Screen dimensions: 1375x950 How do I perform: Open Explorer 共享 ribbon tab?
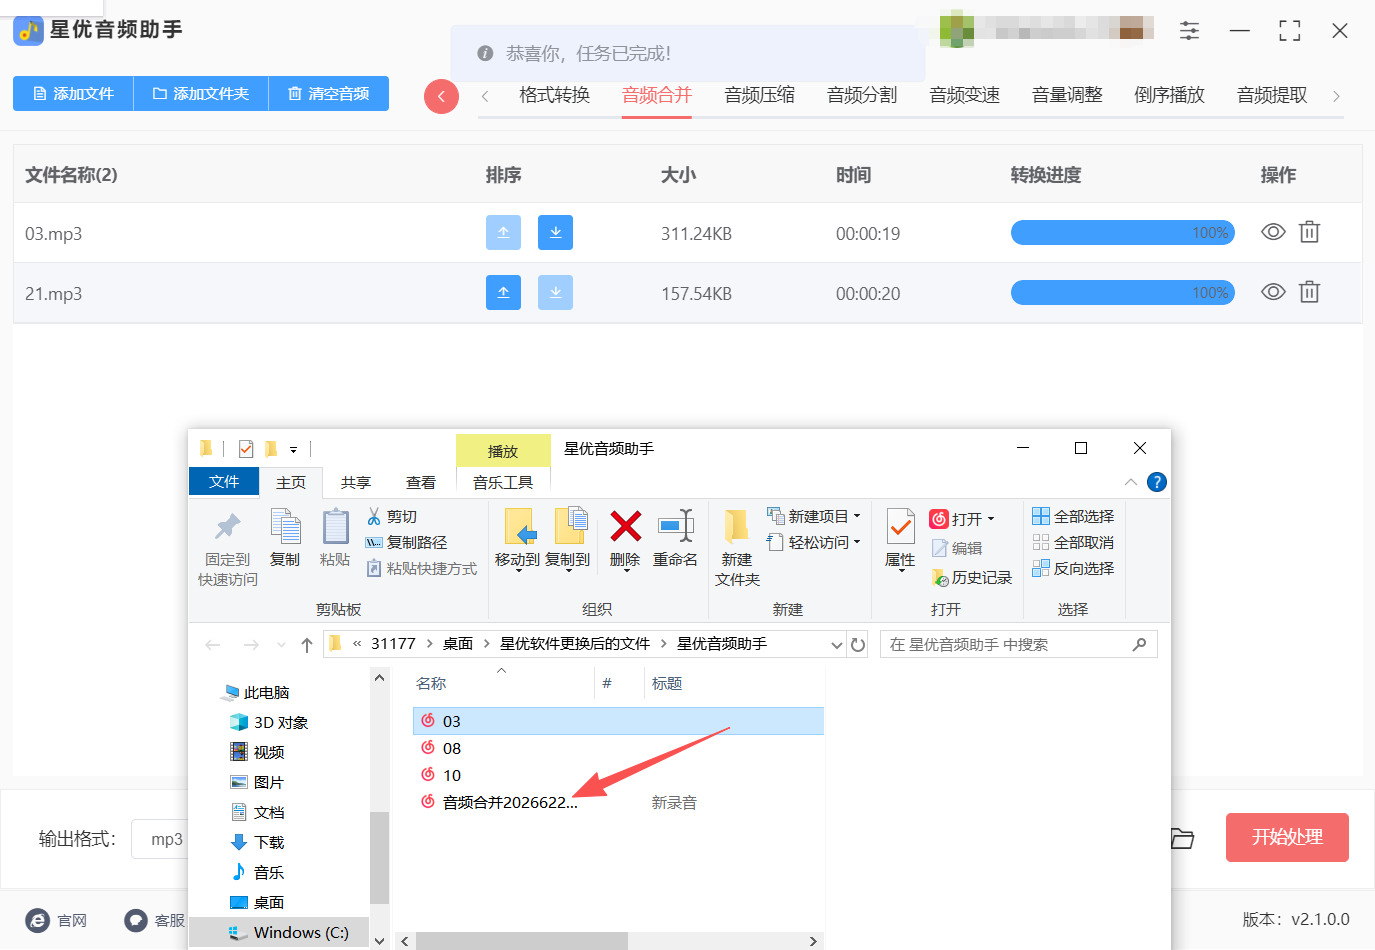tap(356, 482)
